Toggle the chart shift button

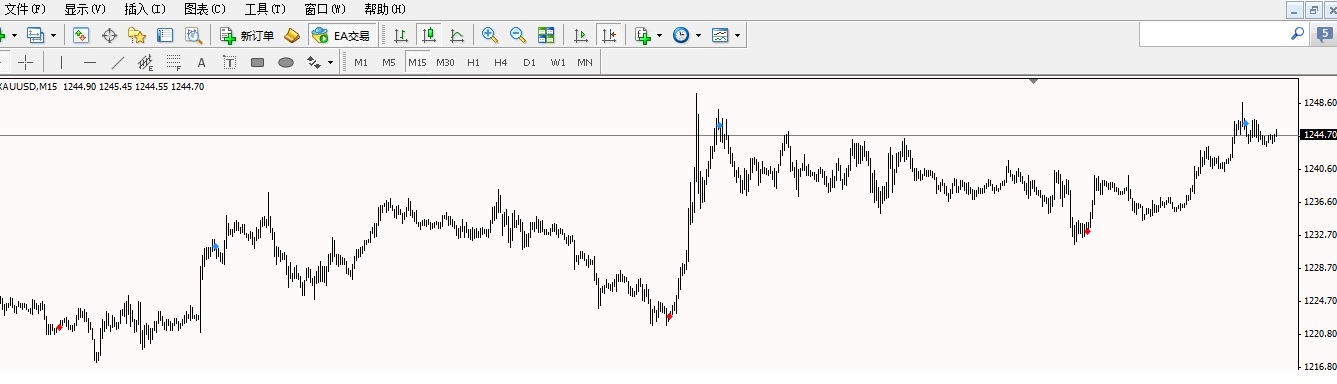pos(609,35)
